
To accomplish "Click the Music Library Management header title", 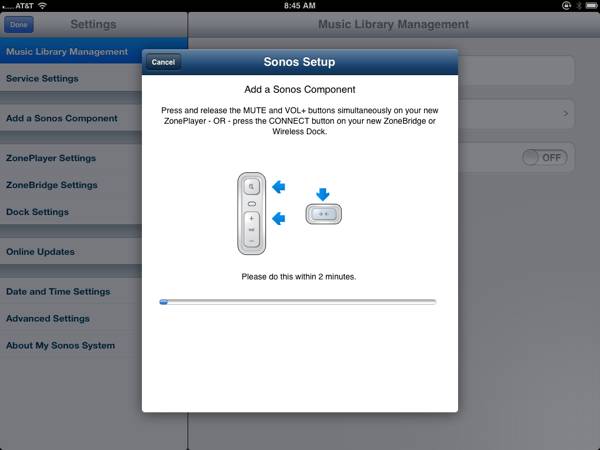I will tap(393, 24).
